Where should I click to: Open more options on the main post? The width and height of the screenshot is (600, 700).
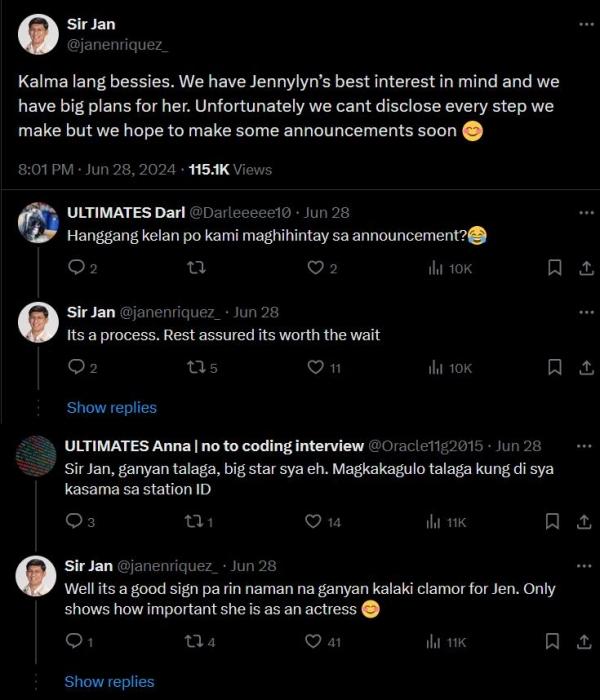coord(585,24)
